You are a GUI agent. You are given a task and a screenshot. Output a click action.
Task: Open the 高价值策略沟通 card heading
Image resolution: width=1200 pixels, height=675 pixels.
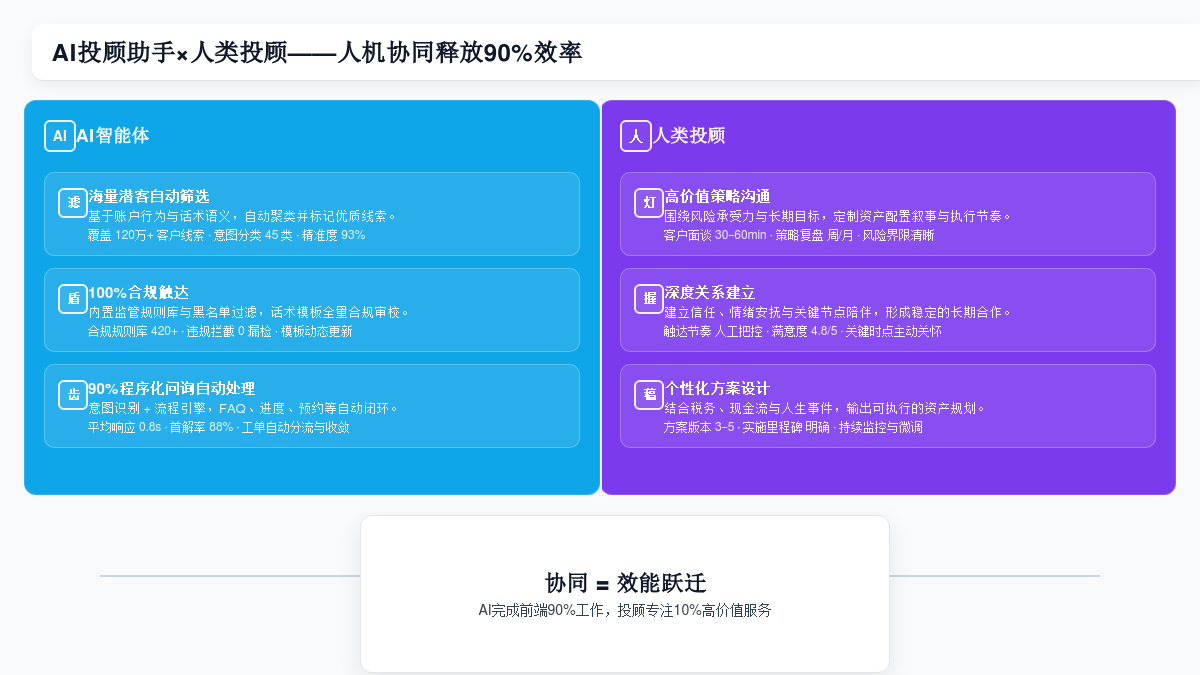coord(717,196)
